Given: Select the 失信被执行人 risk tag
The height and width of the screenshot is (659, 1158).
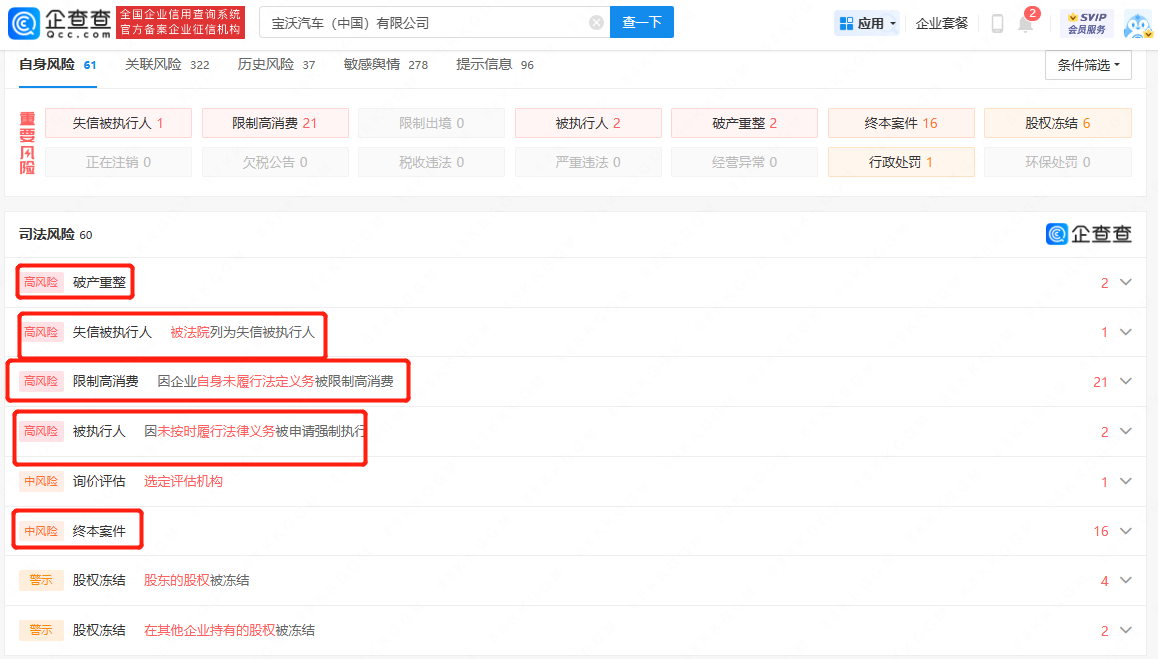Looking at the screenshot, I should (x=117, y=123).
